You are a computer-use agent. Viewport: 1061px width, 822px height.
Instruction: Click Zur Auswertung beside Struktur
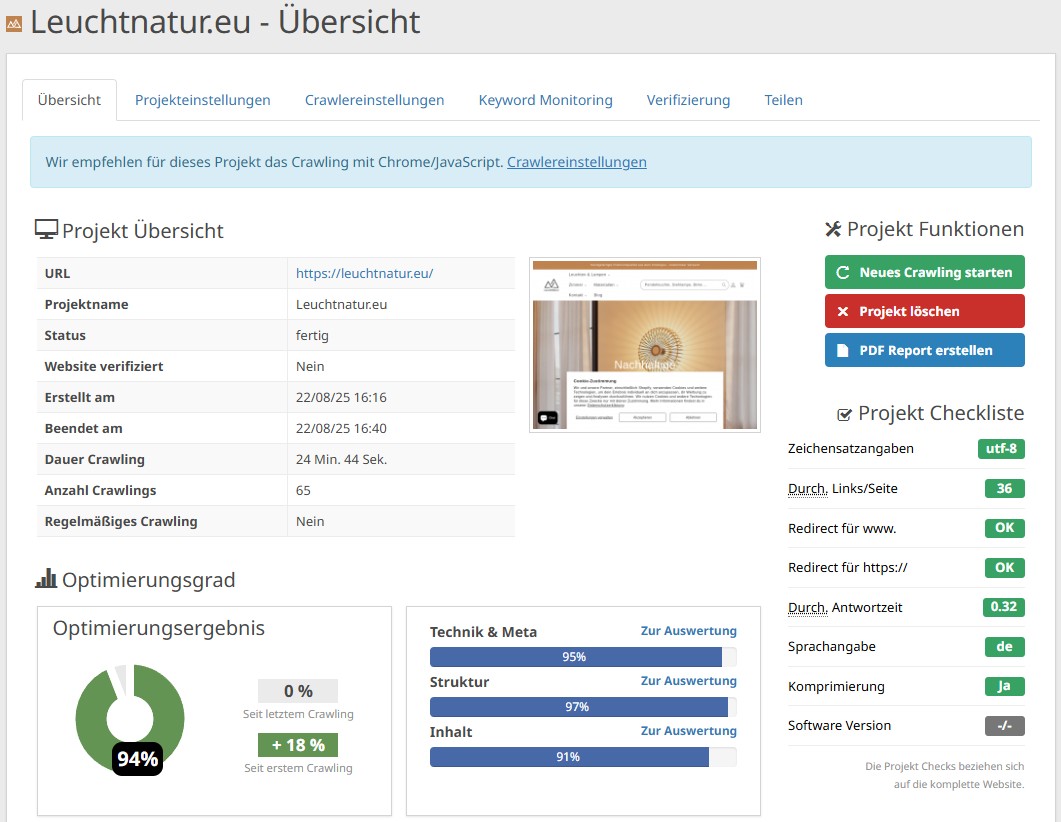click(x=688, y=680)
